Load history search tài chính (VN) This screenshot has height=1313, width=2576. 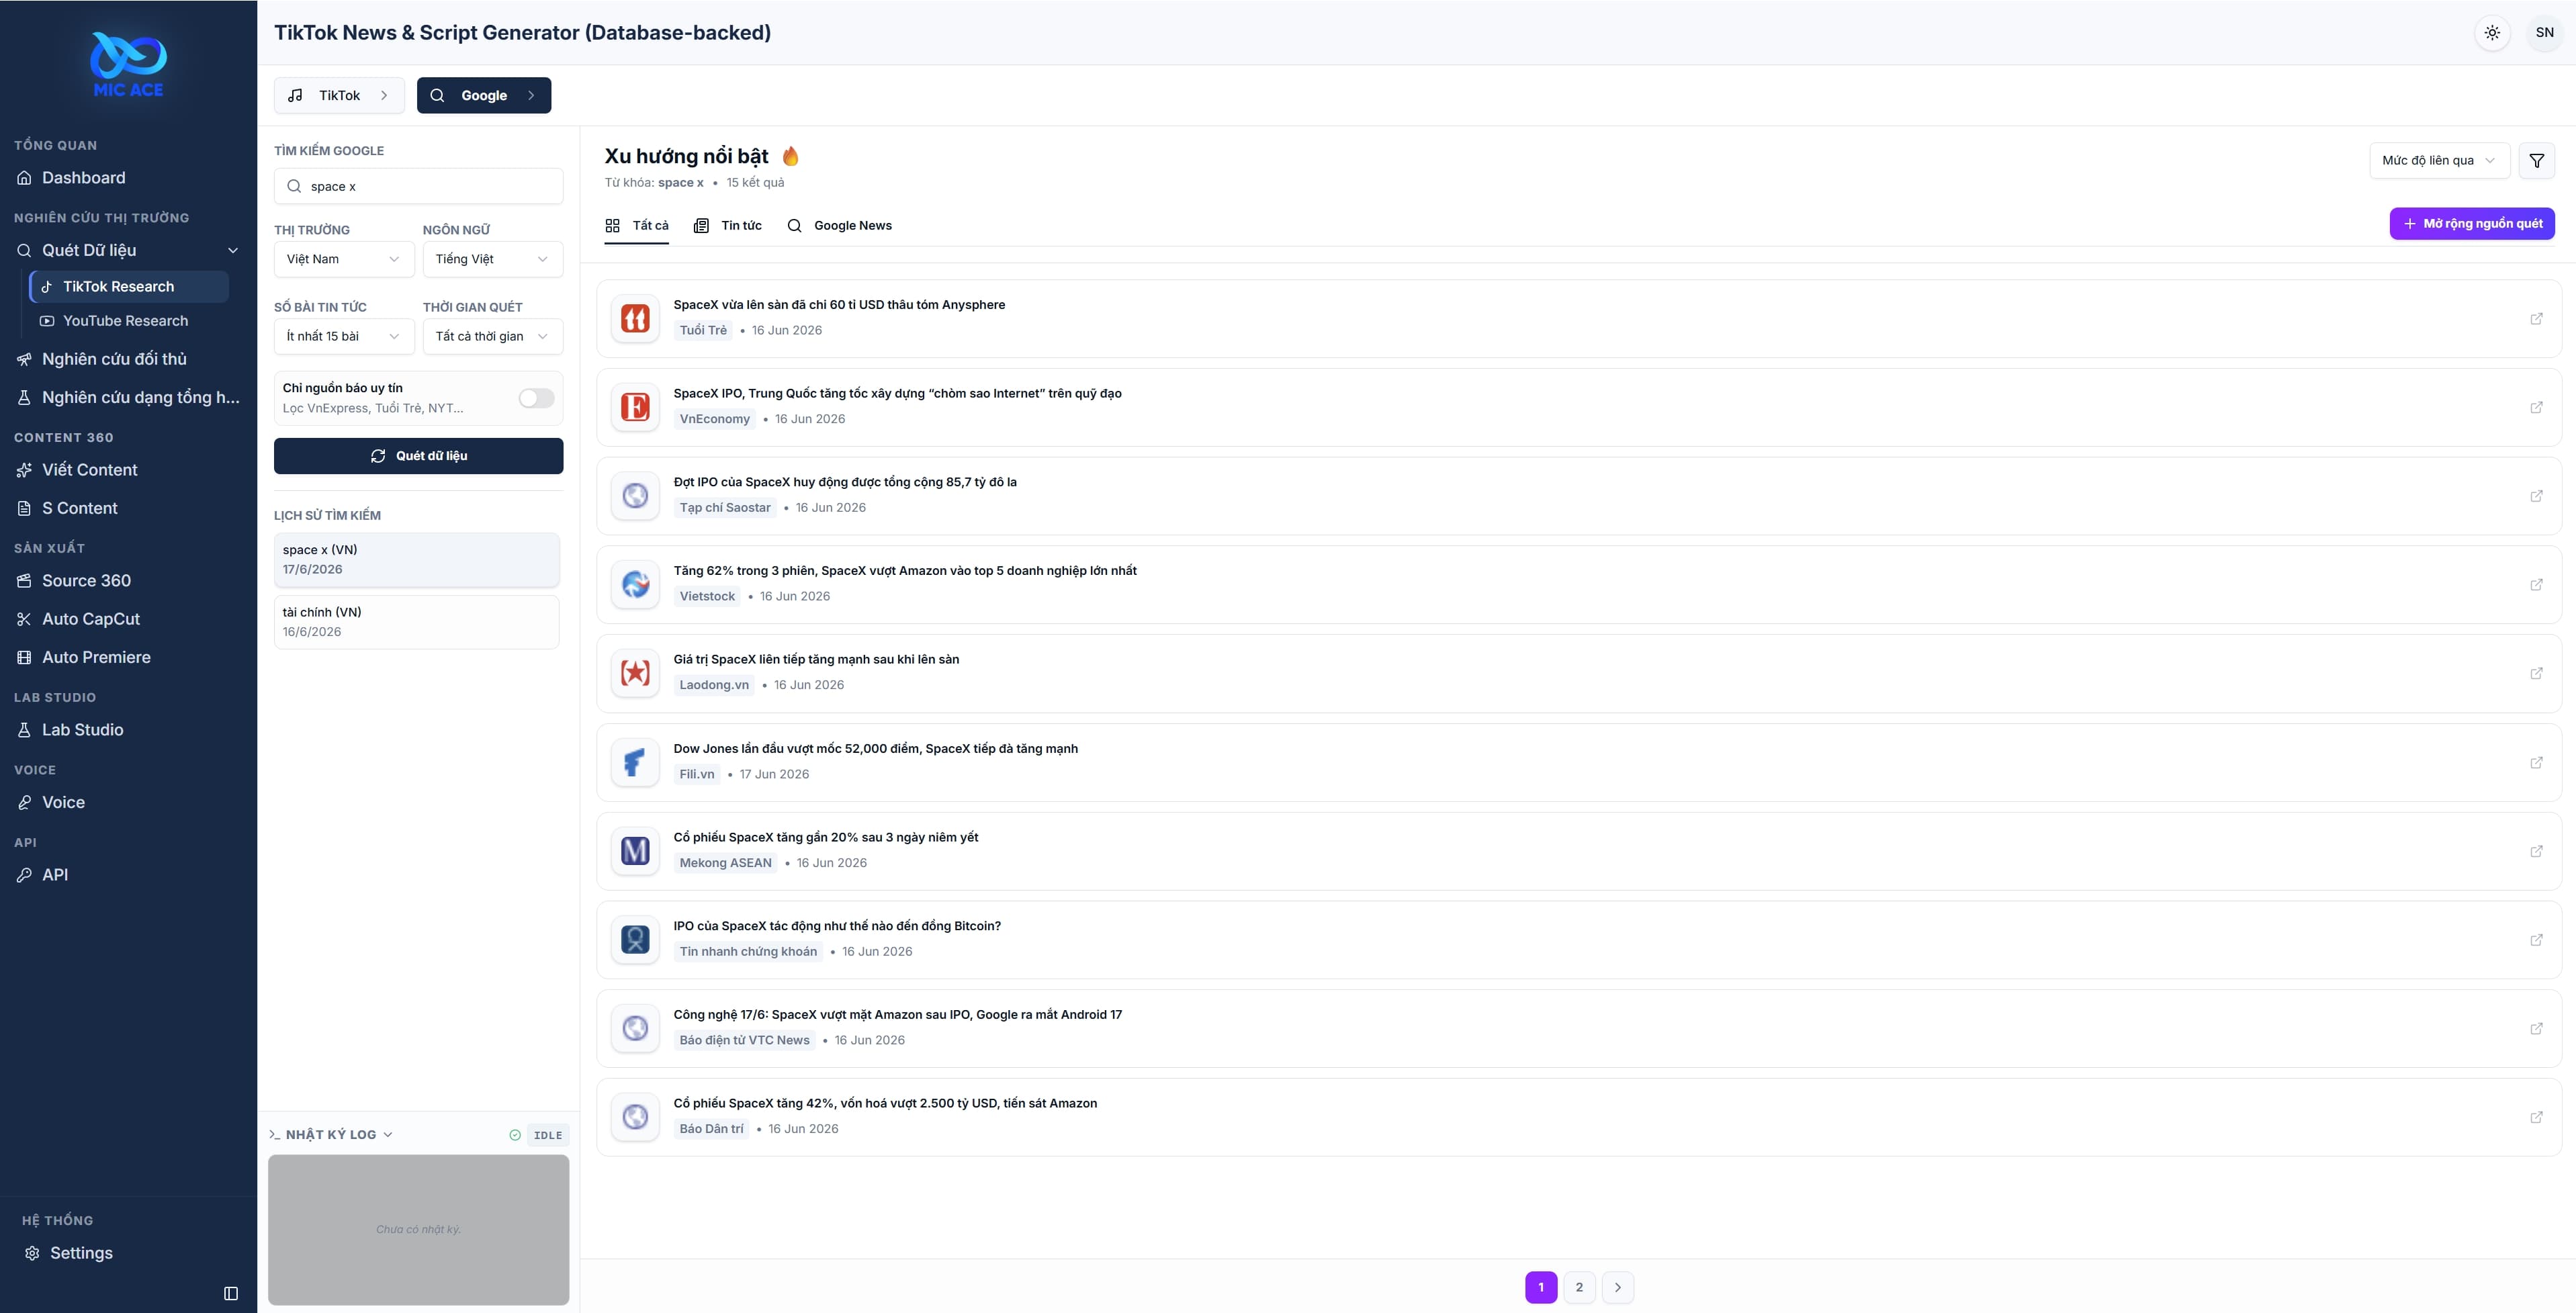pyautogui.click(x=417, y=622)
